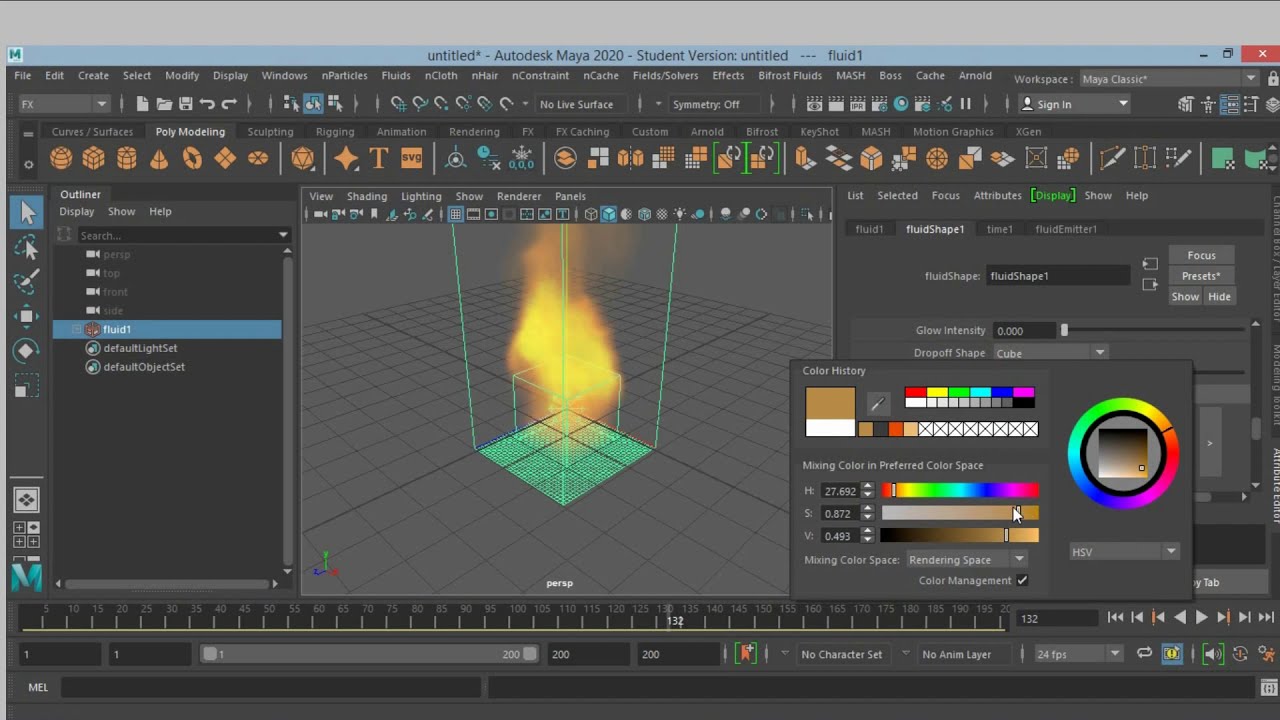Activate the Select tool arrow

[x=27, y=211]
